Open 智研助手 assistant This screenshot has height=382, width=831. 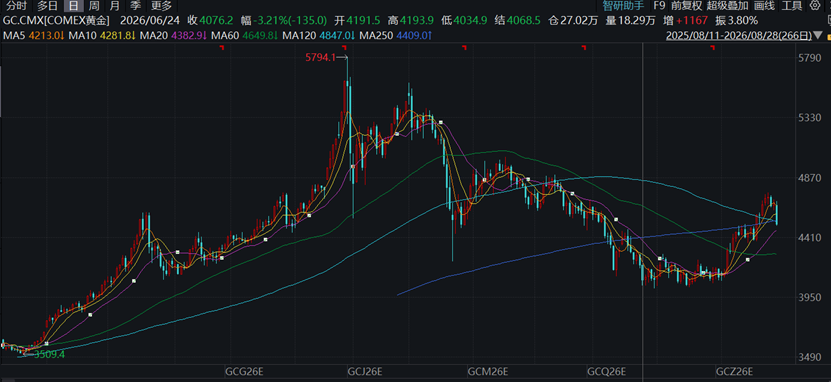[624, 6]
